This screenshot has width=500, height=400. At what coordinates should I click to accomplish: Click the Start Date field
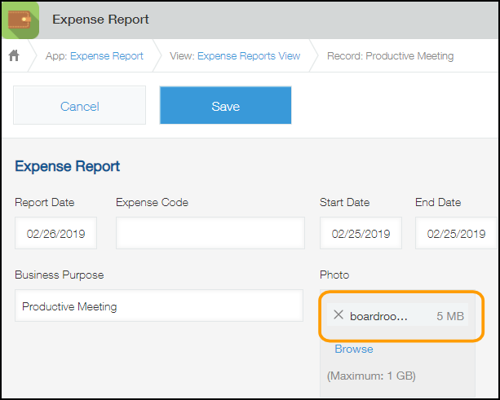pyautogui.click(x=361, y=233)
